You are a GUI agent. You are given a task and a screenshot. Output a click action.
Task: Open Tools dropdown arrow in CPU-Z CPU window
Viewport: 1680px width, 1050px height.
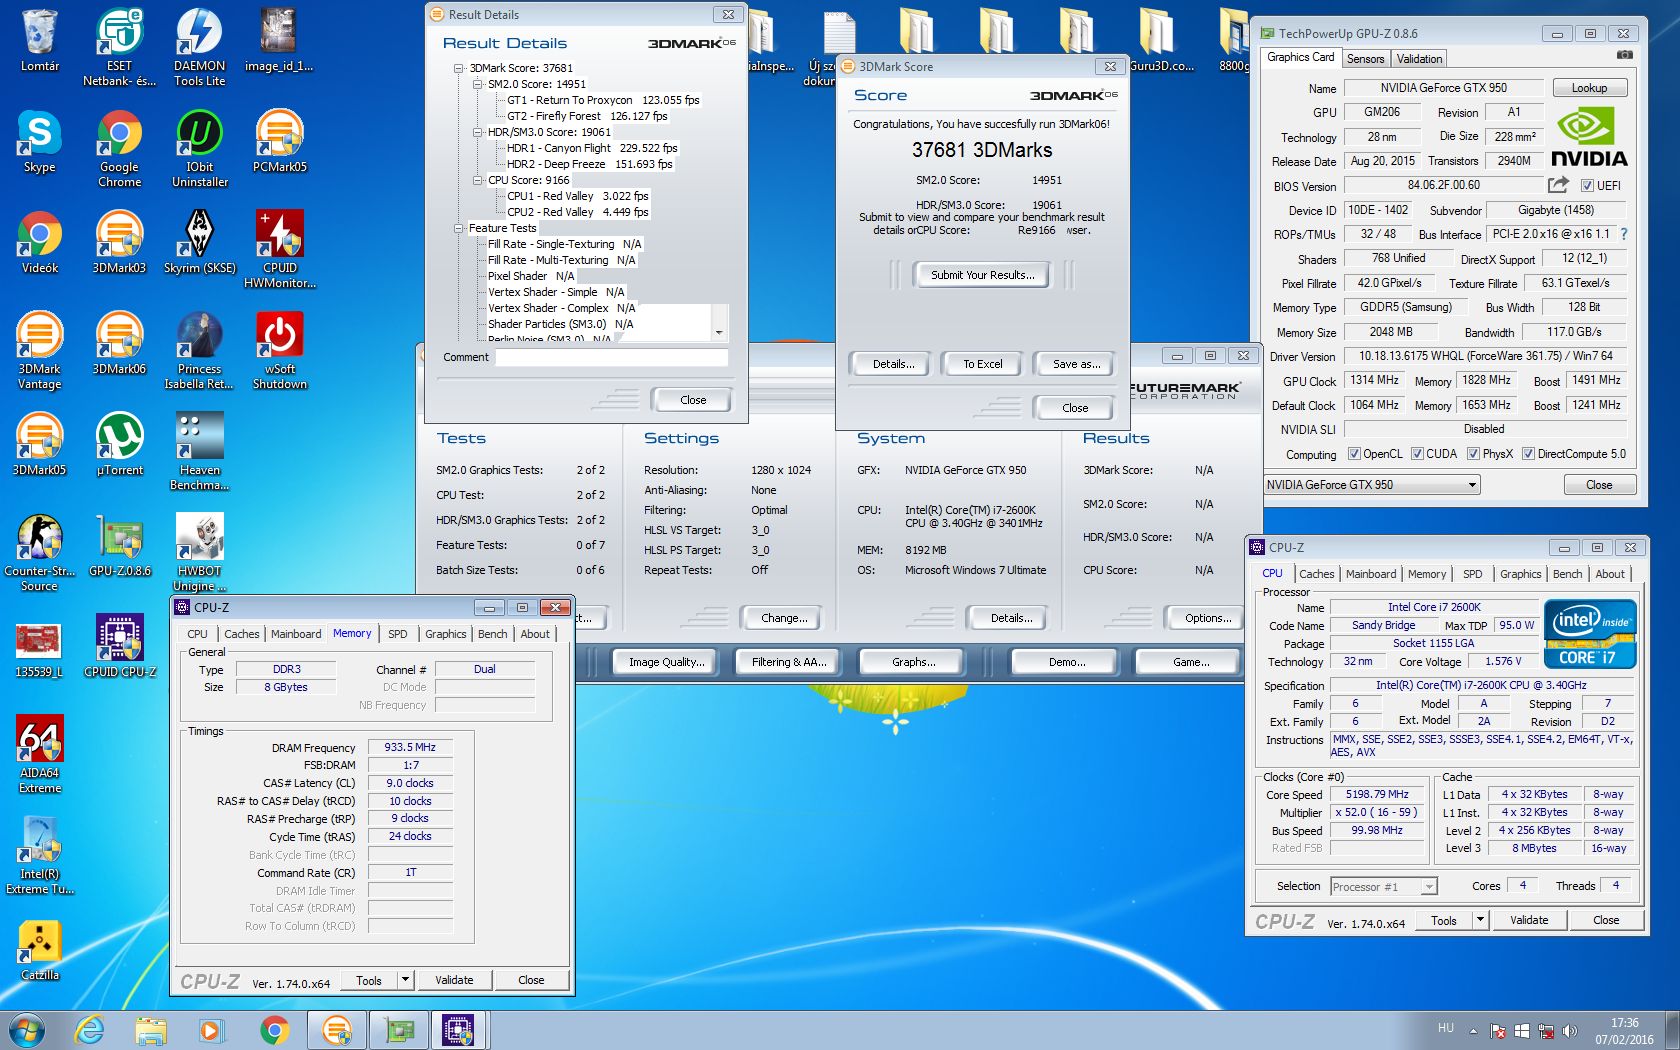click(x=1480, y=920)
